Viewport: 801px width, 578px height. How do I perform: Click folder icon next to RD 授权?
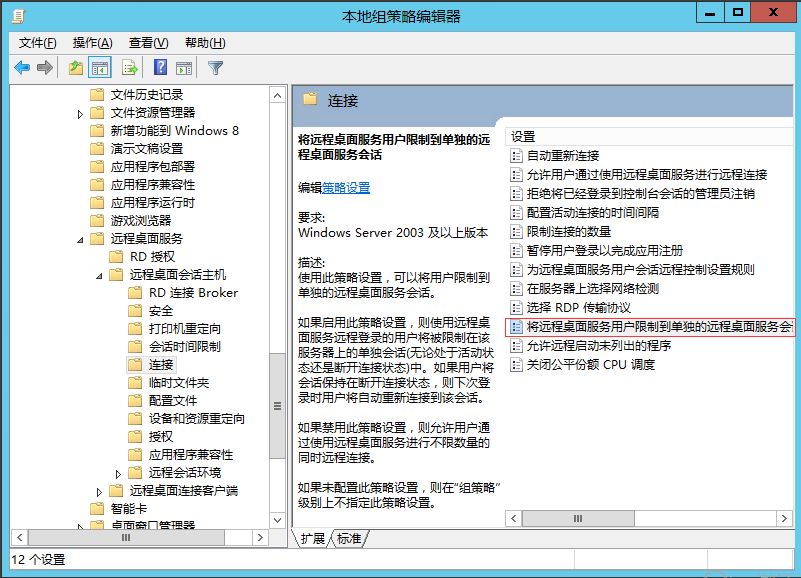coord(116,257)
